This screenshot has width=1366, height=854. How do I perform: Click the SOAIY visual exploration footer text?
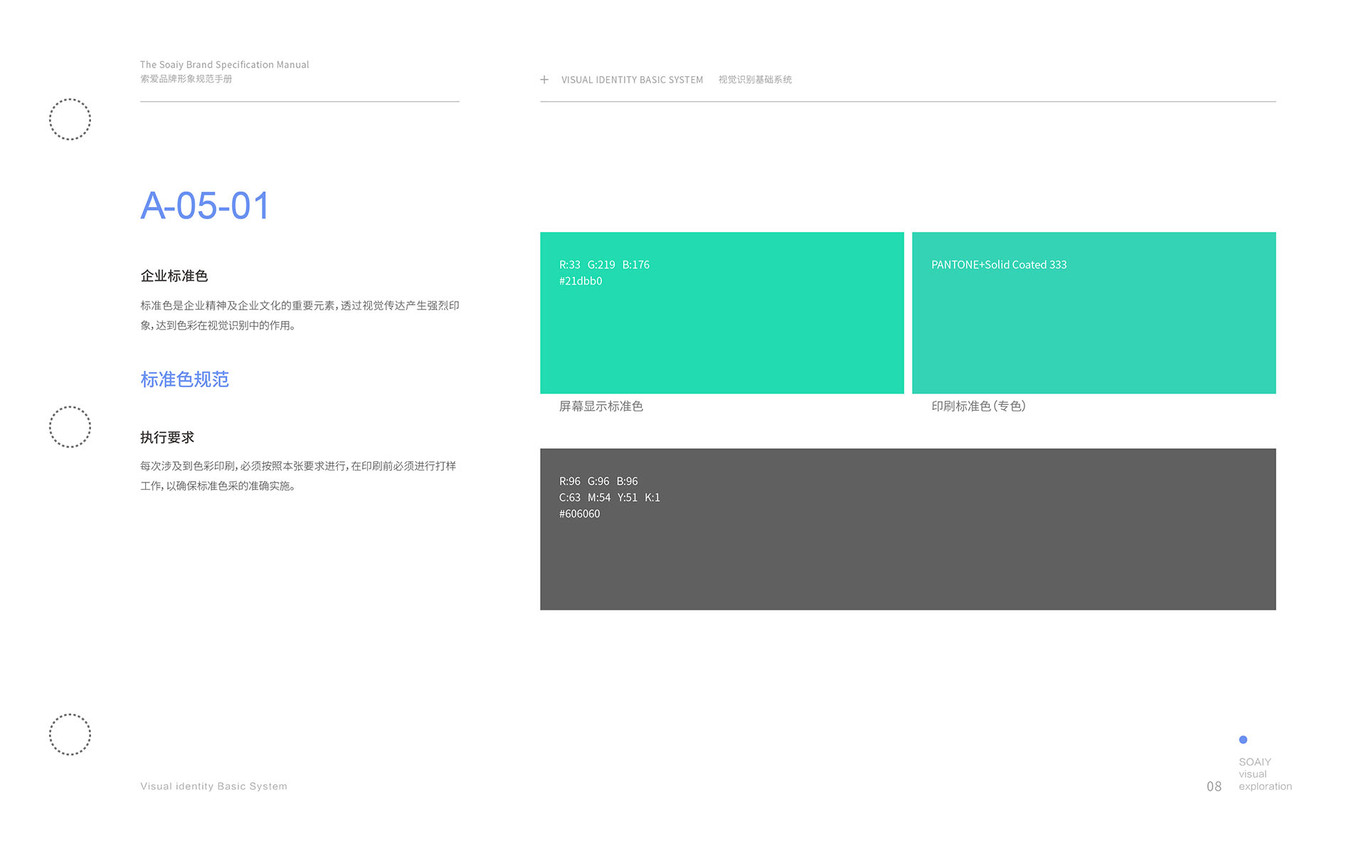pyautogui.click(x=1265, y=774)
